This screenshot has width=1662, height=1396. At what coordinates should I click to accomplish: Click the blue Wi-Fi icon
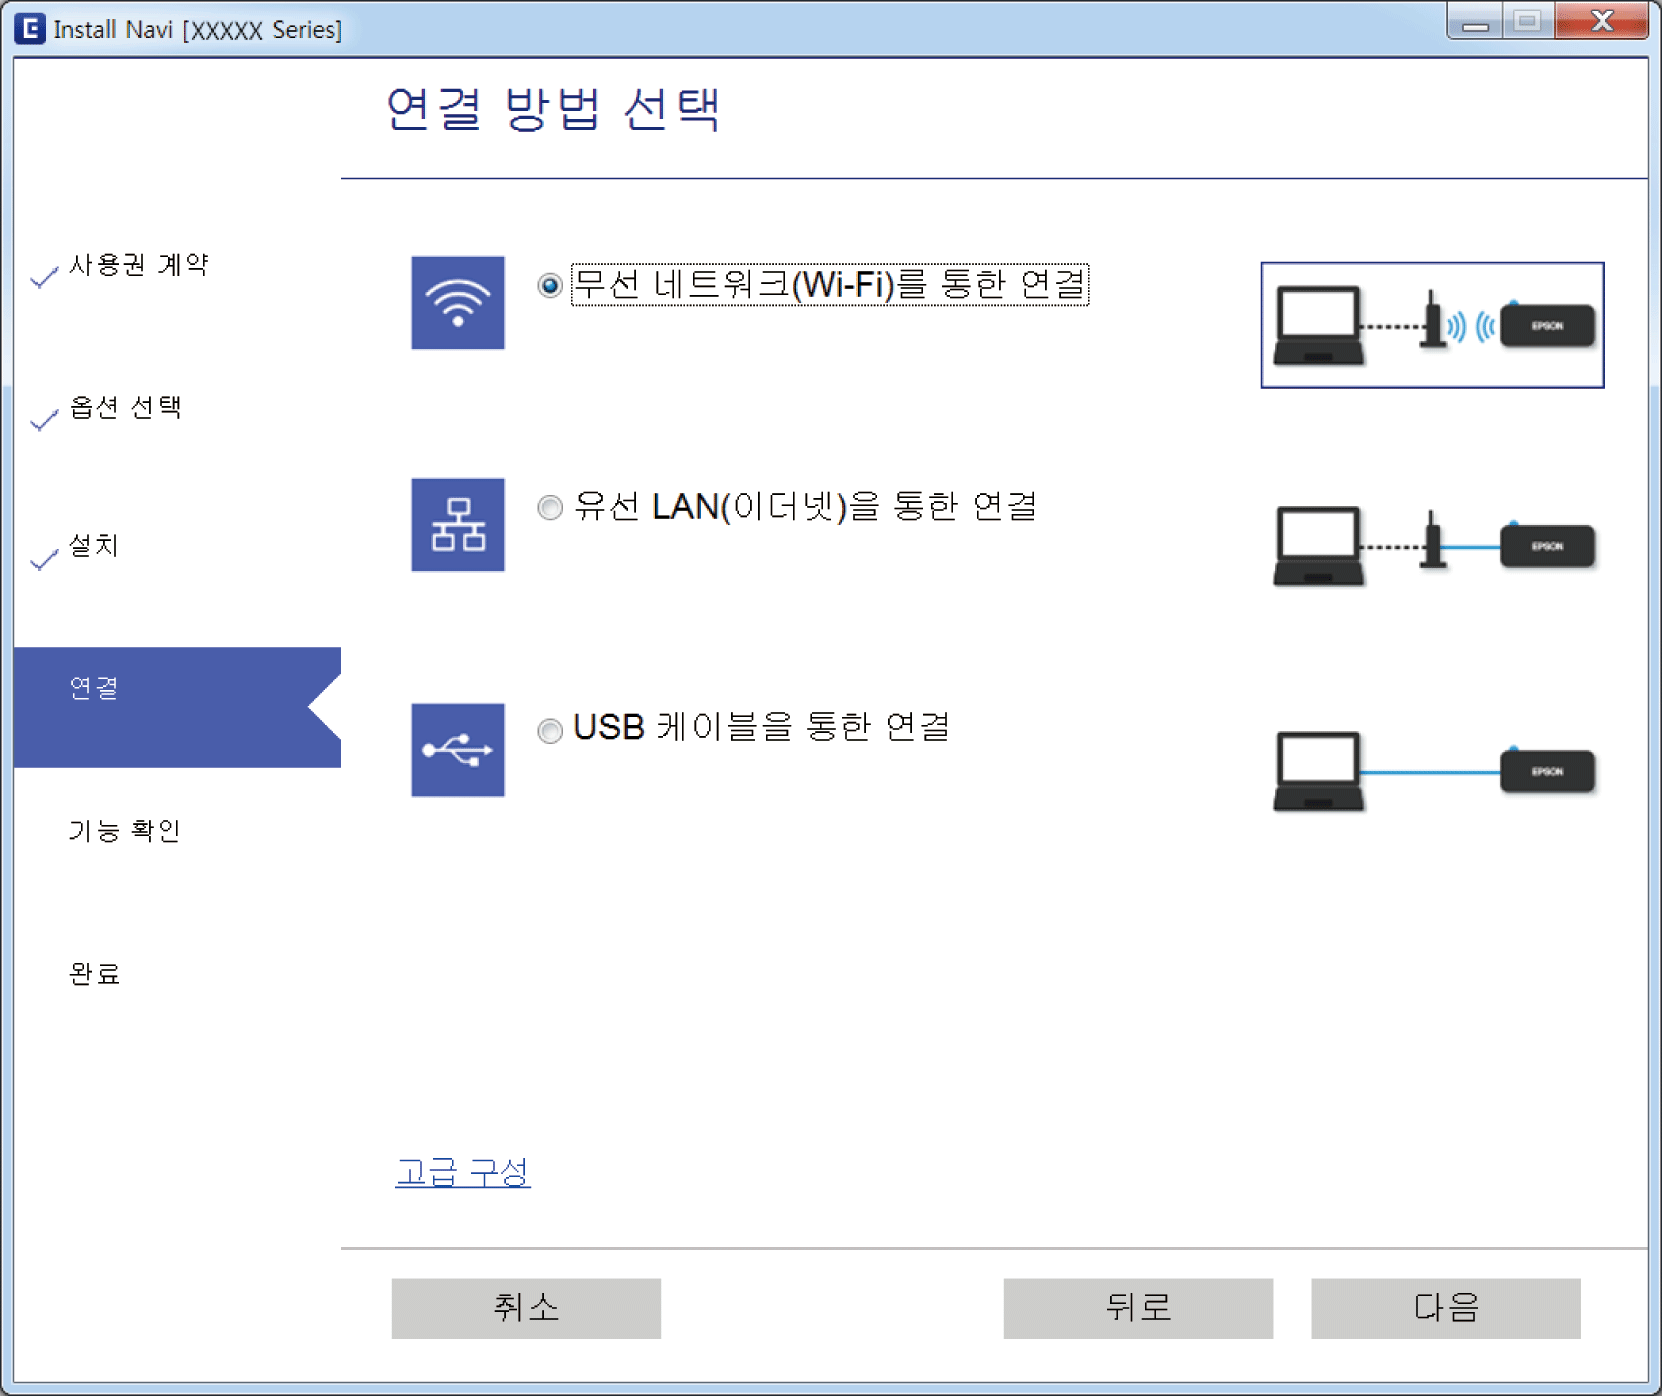457,302
